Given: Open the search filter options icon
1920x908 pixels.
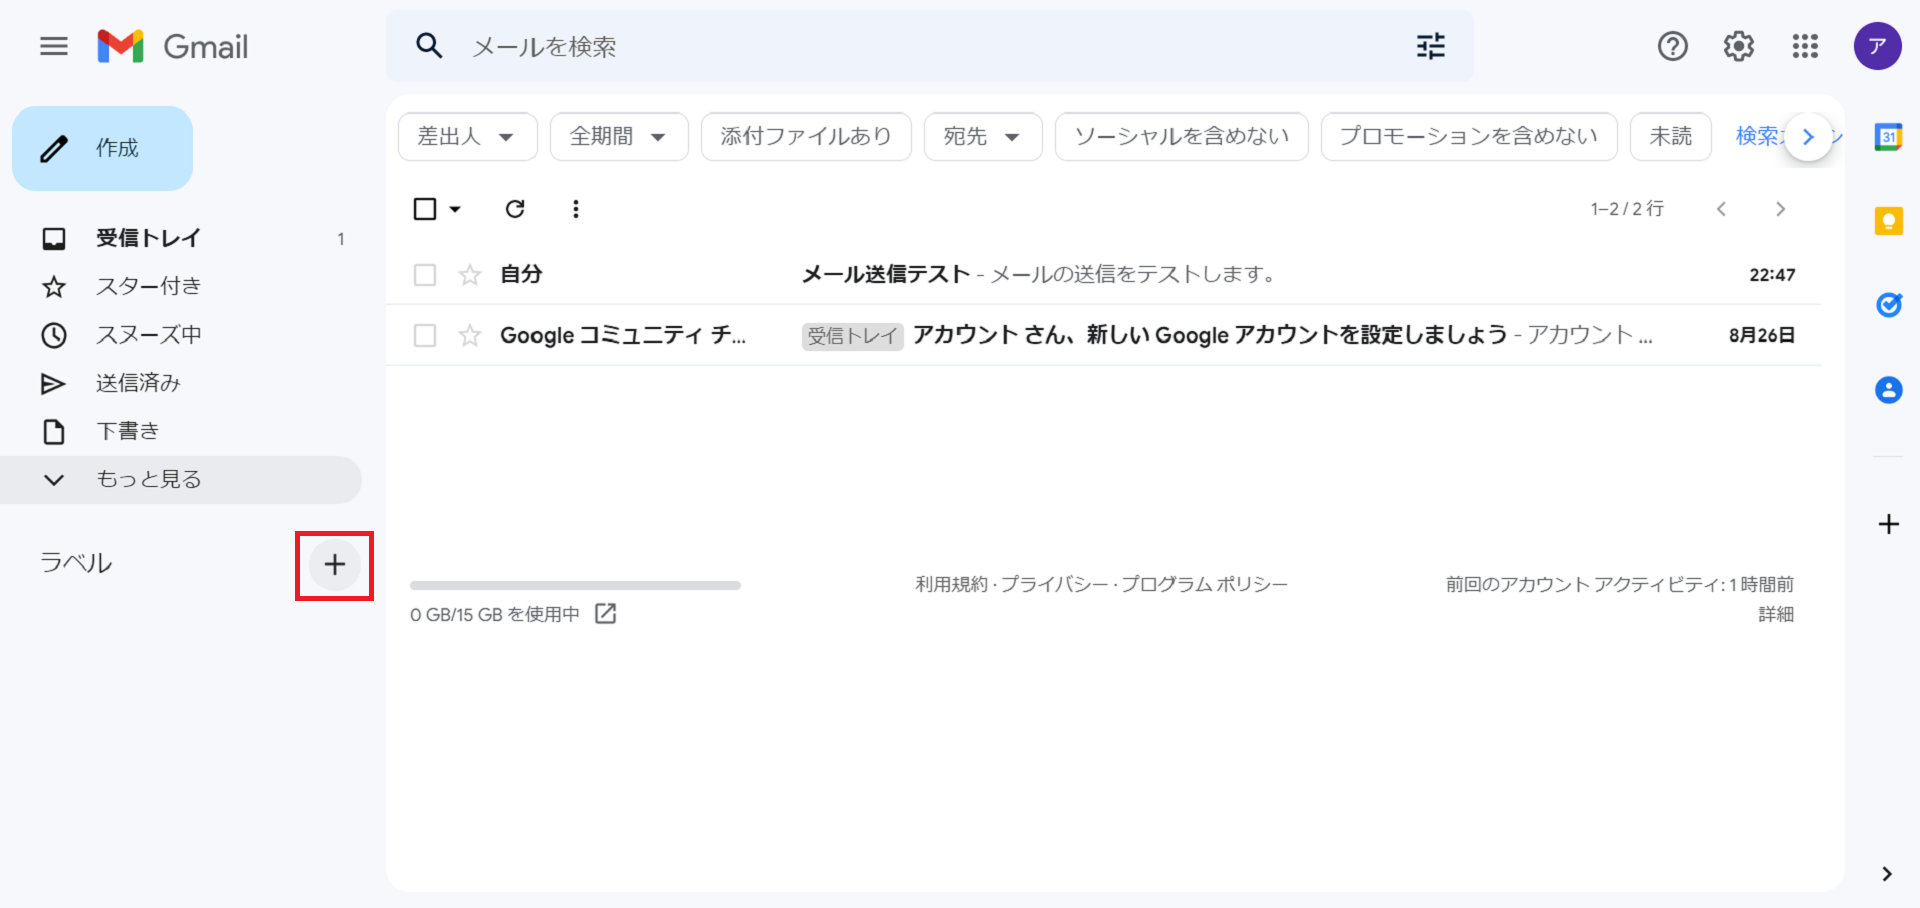Looking at the screenshot, I should 1430,46.
